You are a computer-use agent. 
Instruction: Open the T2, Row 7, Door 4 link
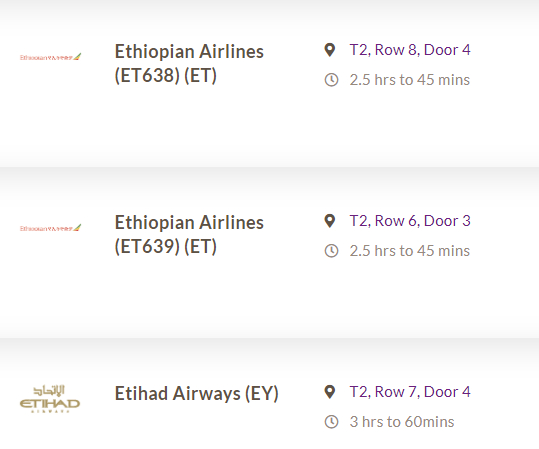click(x=410, y=392)
